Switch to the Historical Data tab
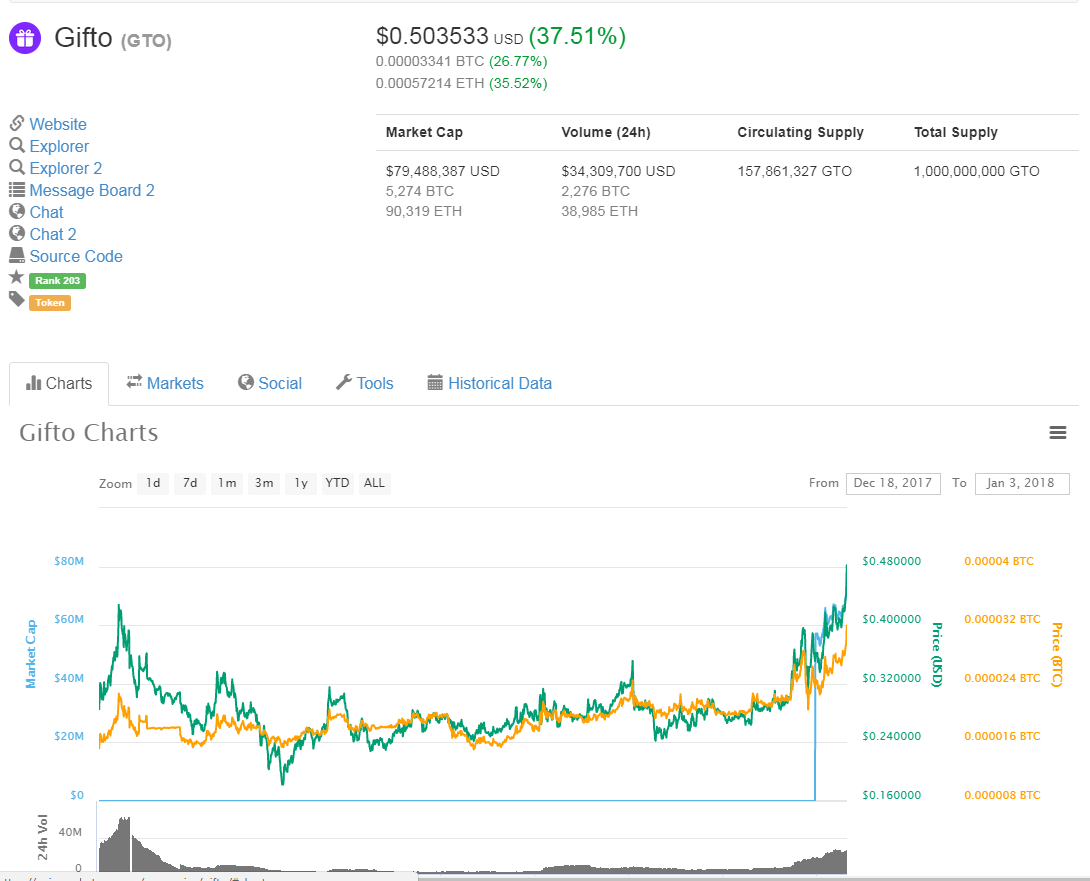1090x881 pixels. 489,383
